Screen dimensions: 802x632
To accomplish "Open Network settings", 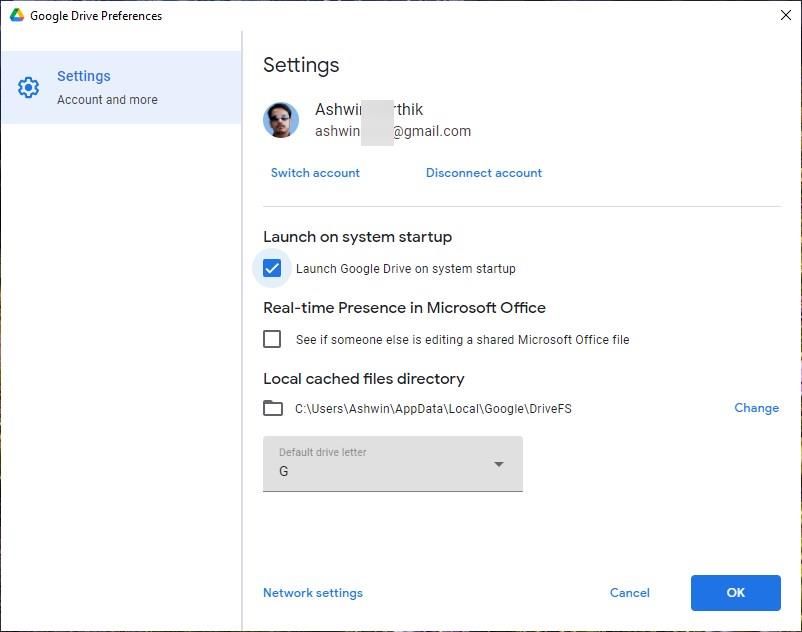I will click(x=313, y=593).
